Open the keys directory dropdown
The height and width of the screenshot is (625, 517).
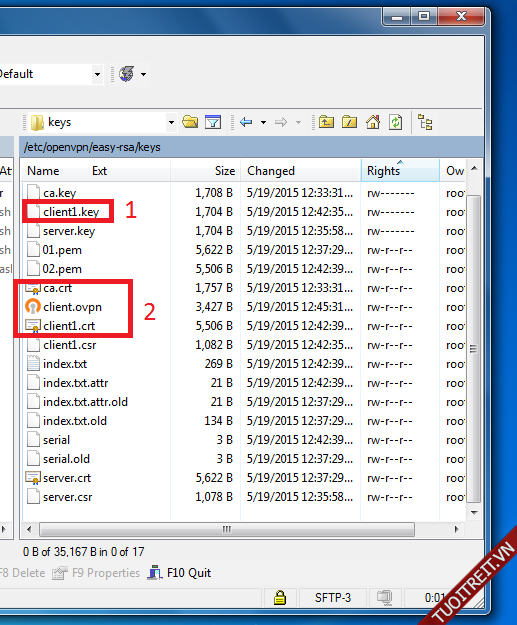click(x=171, y=122)
